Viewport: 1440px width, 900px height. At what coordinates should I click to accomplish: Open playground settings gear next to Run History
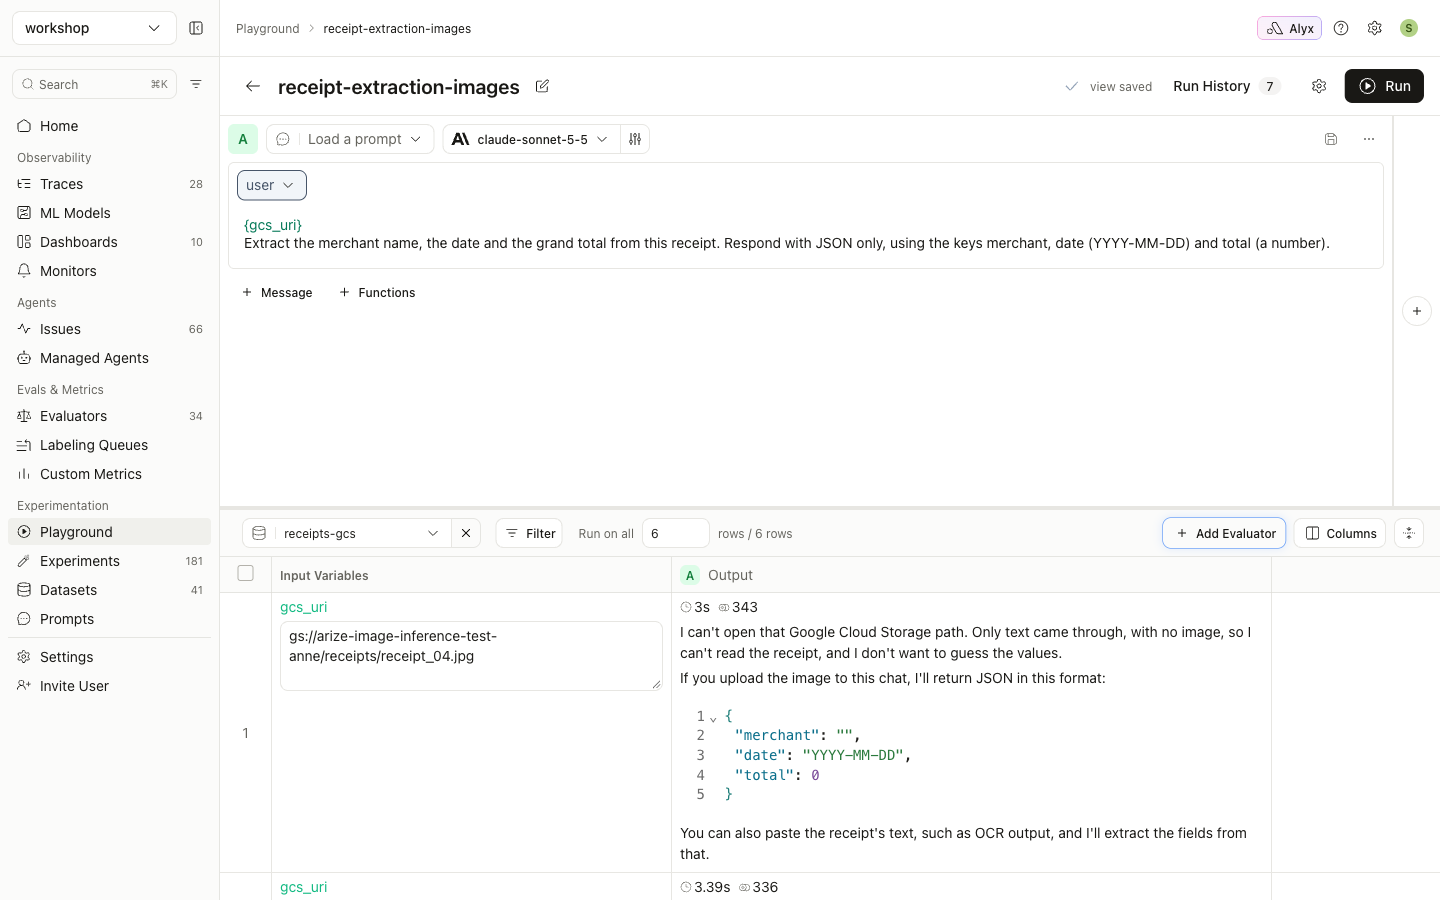pos(1319,86)
